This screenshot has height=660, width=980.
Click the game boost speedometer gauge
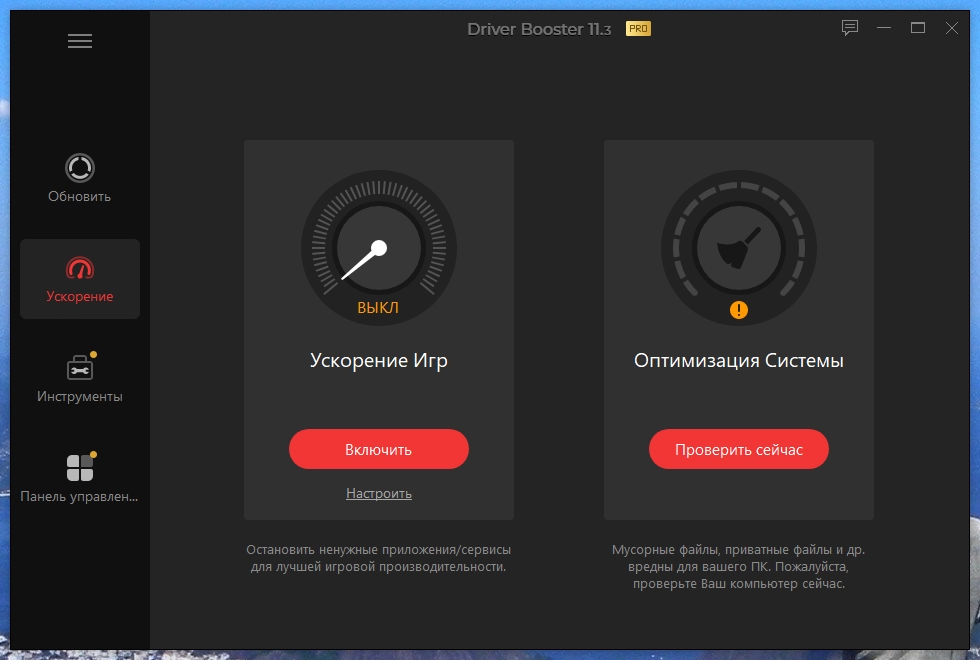click(379, 248)
